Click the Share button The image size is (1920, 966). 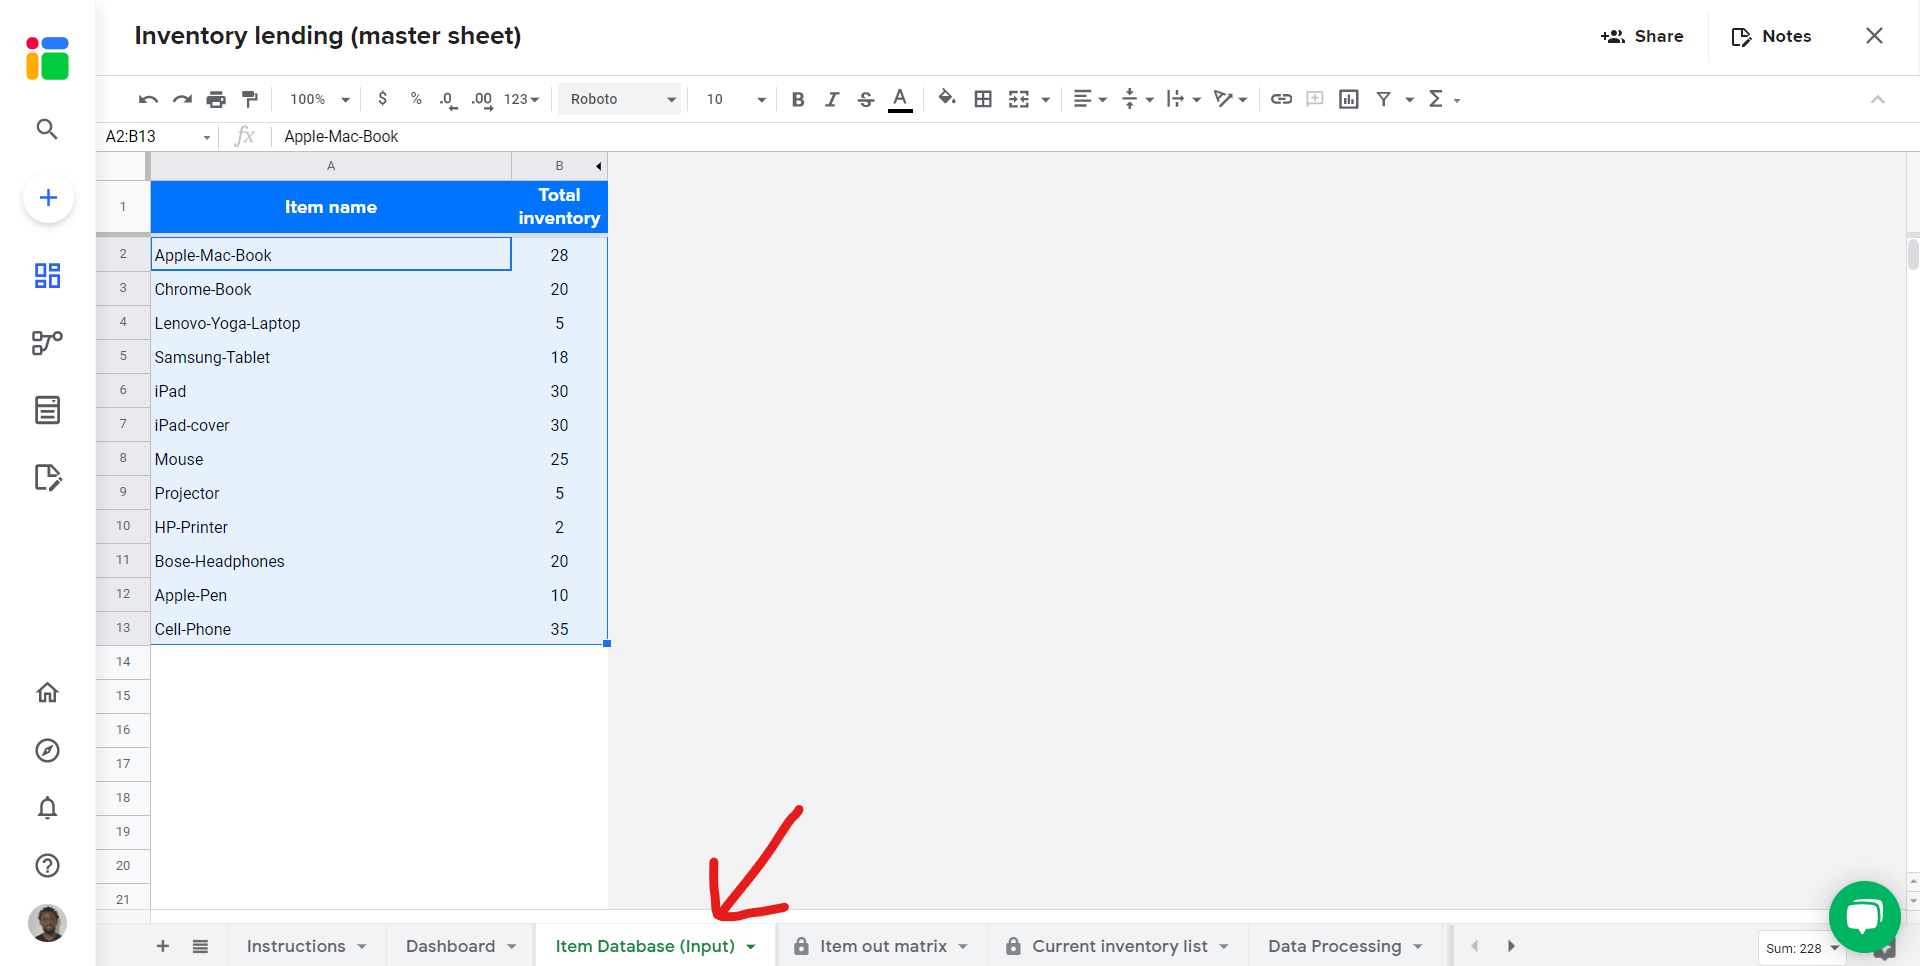1642,36
